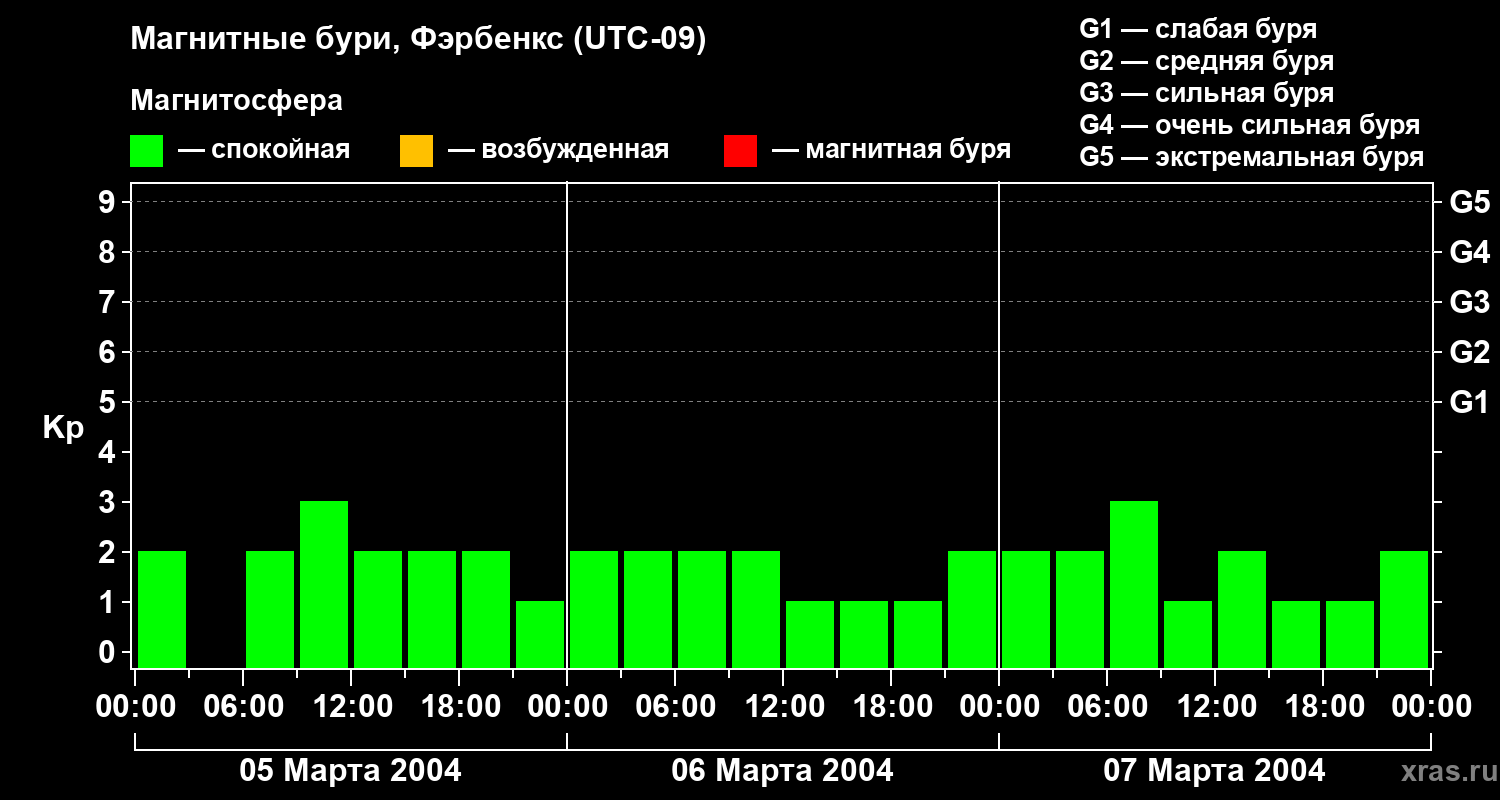Pick the red 'магнитная буря' legend swatch
Viewport: 1500px width, 800px height.
[740, 151]
